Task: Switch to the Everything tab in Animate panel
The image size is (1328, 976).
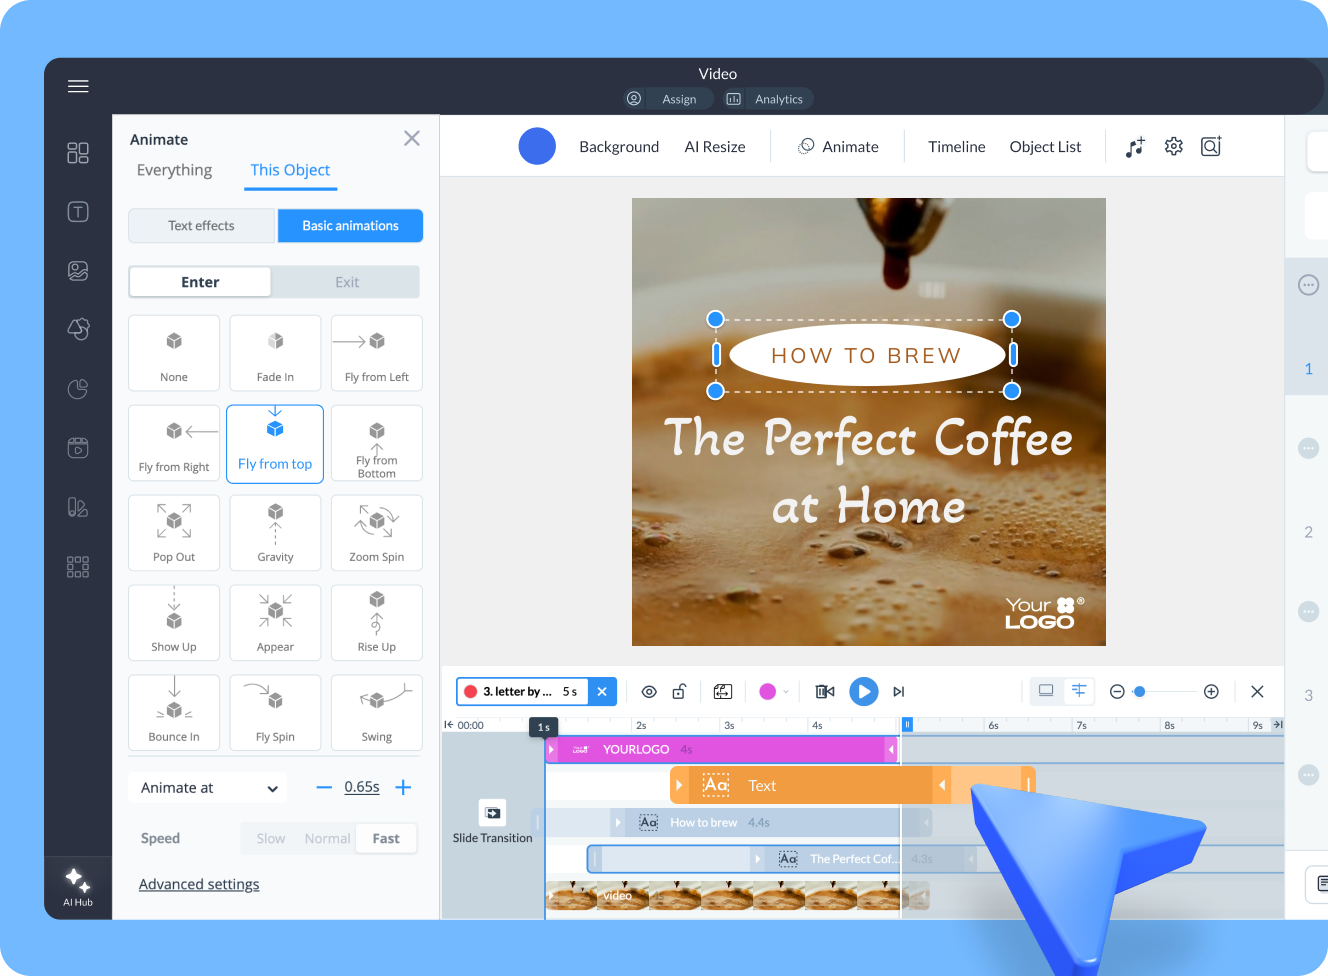Action: (x=173, y=170)
